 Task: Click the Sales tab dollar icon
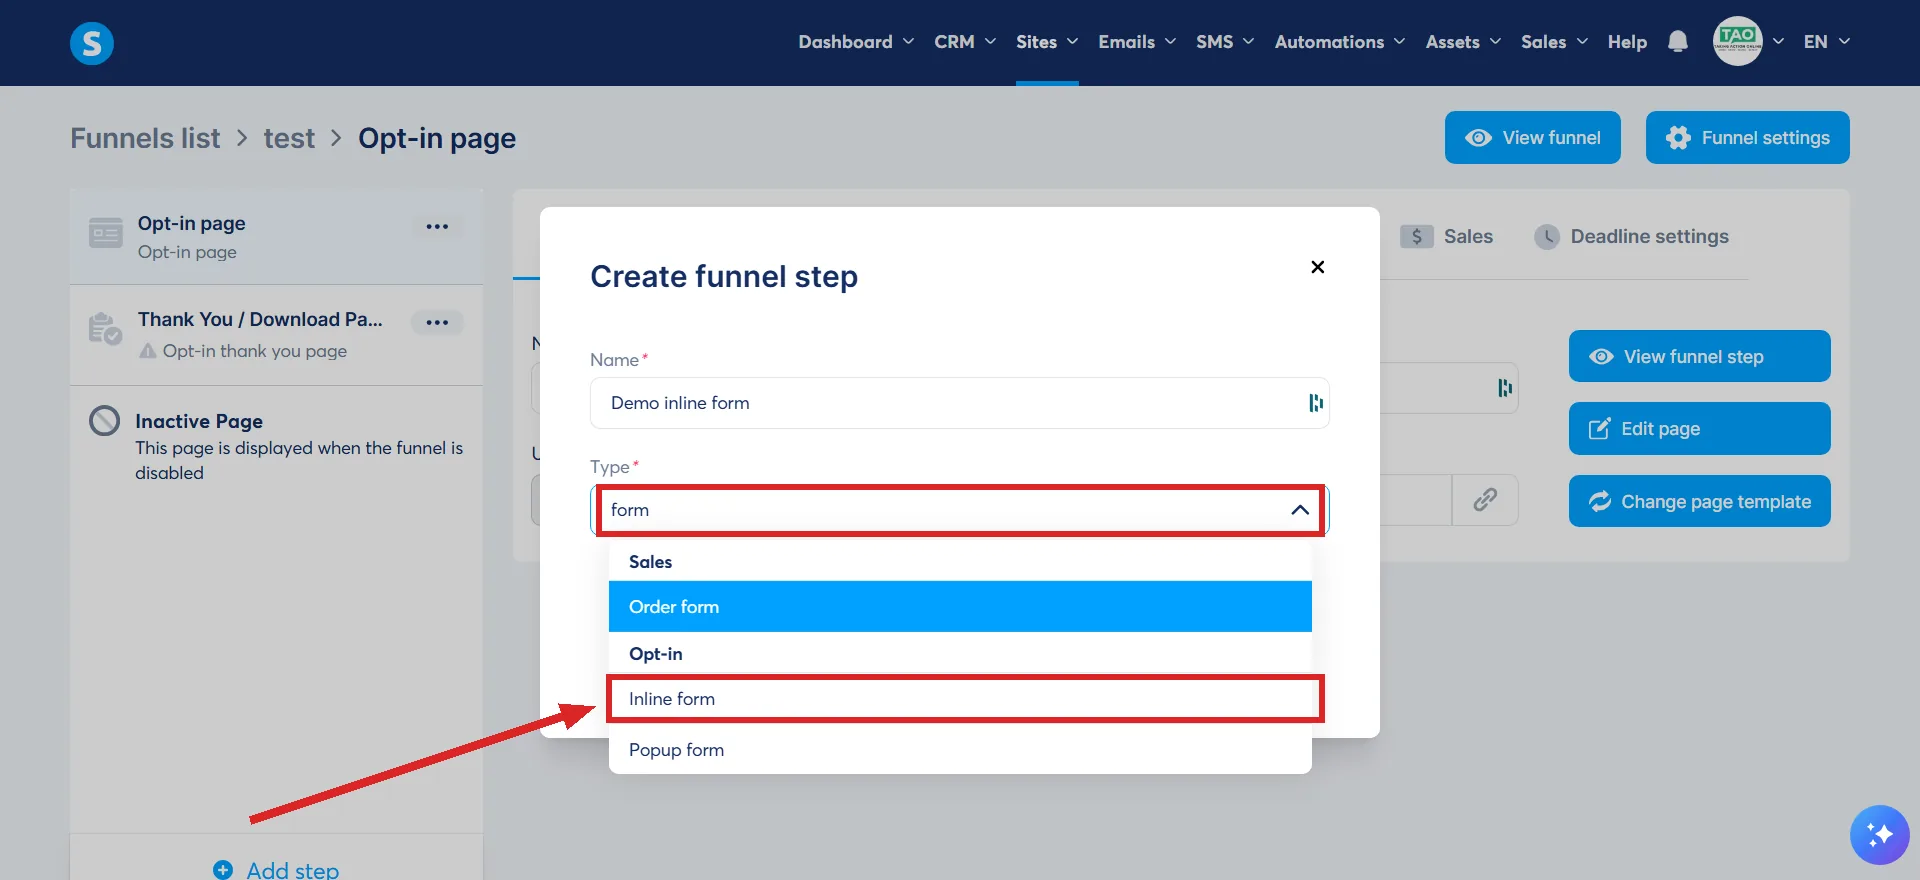click(1417, 237)
